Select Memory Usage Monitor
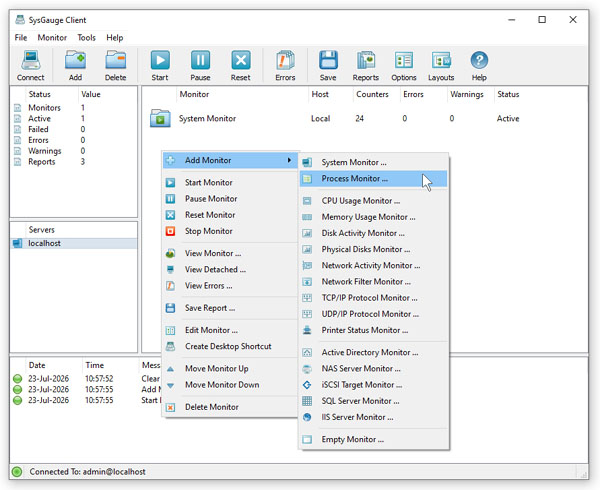This screenshot has width=600, height=490. [373, 217]
